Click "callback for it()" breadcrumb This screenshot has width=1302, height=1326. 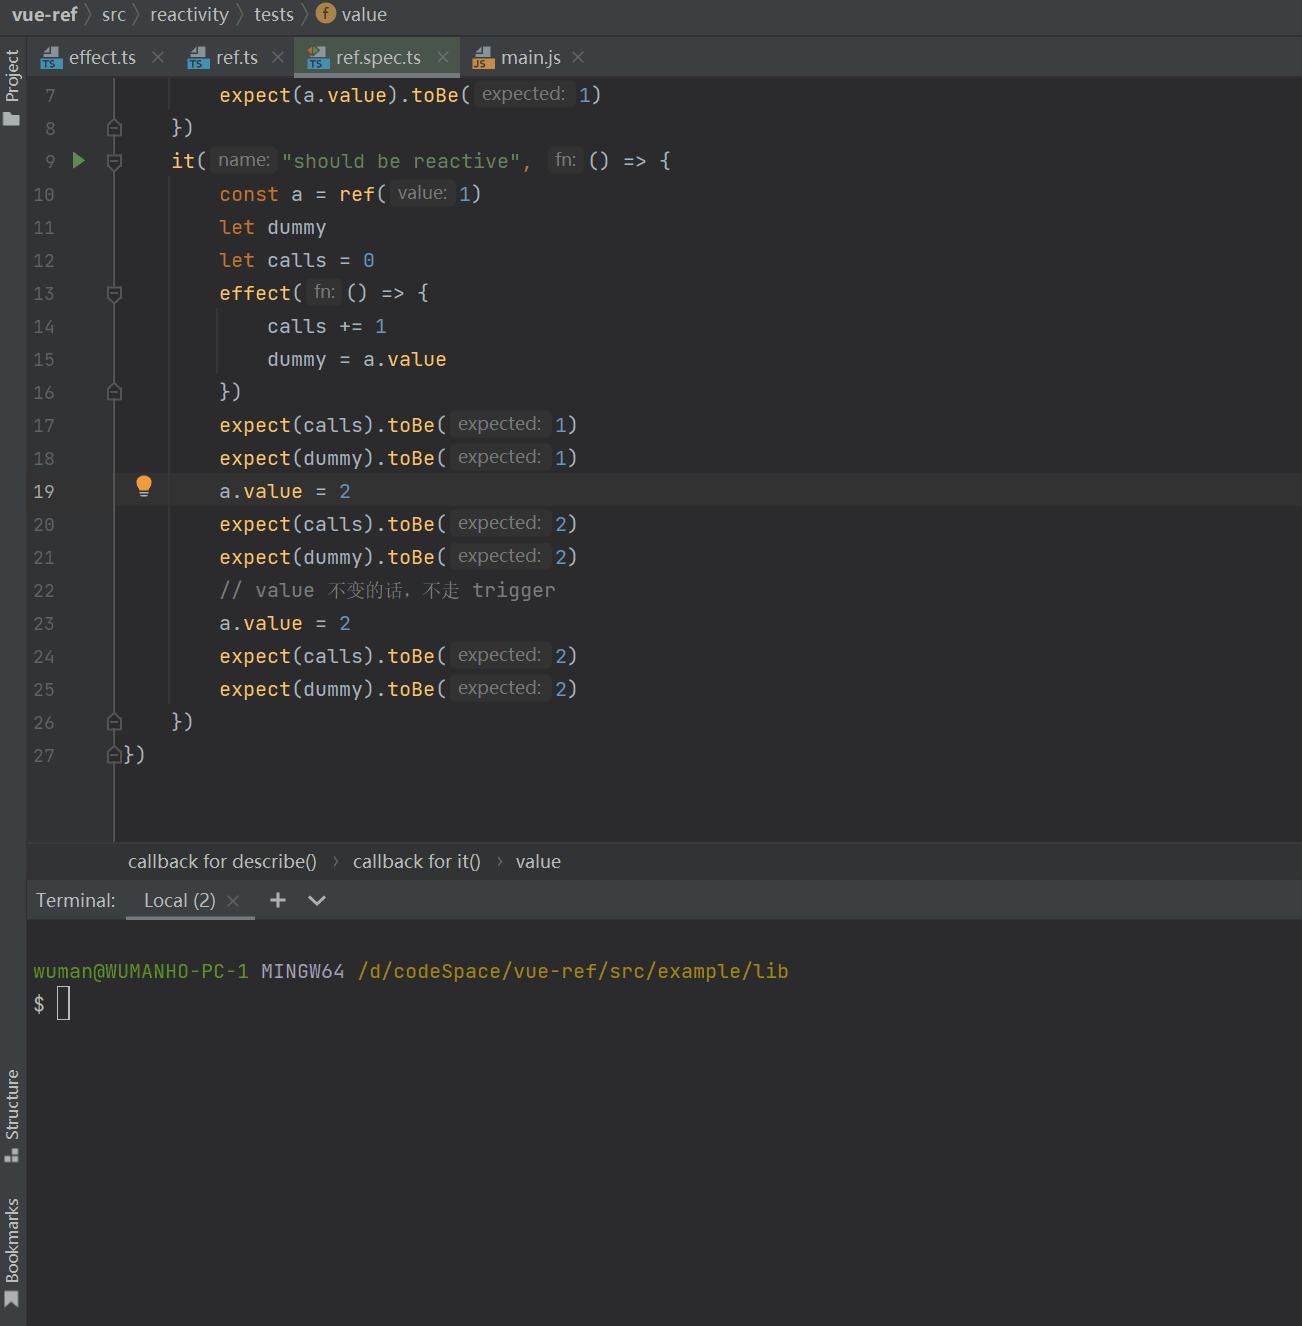coord(416,862)
